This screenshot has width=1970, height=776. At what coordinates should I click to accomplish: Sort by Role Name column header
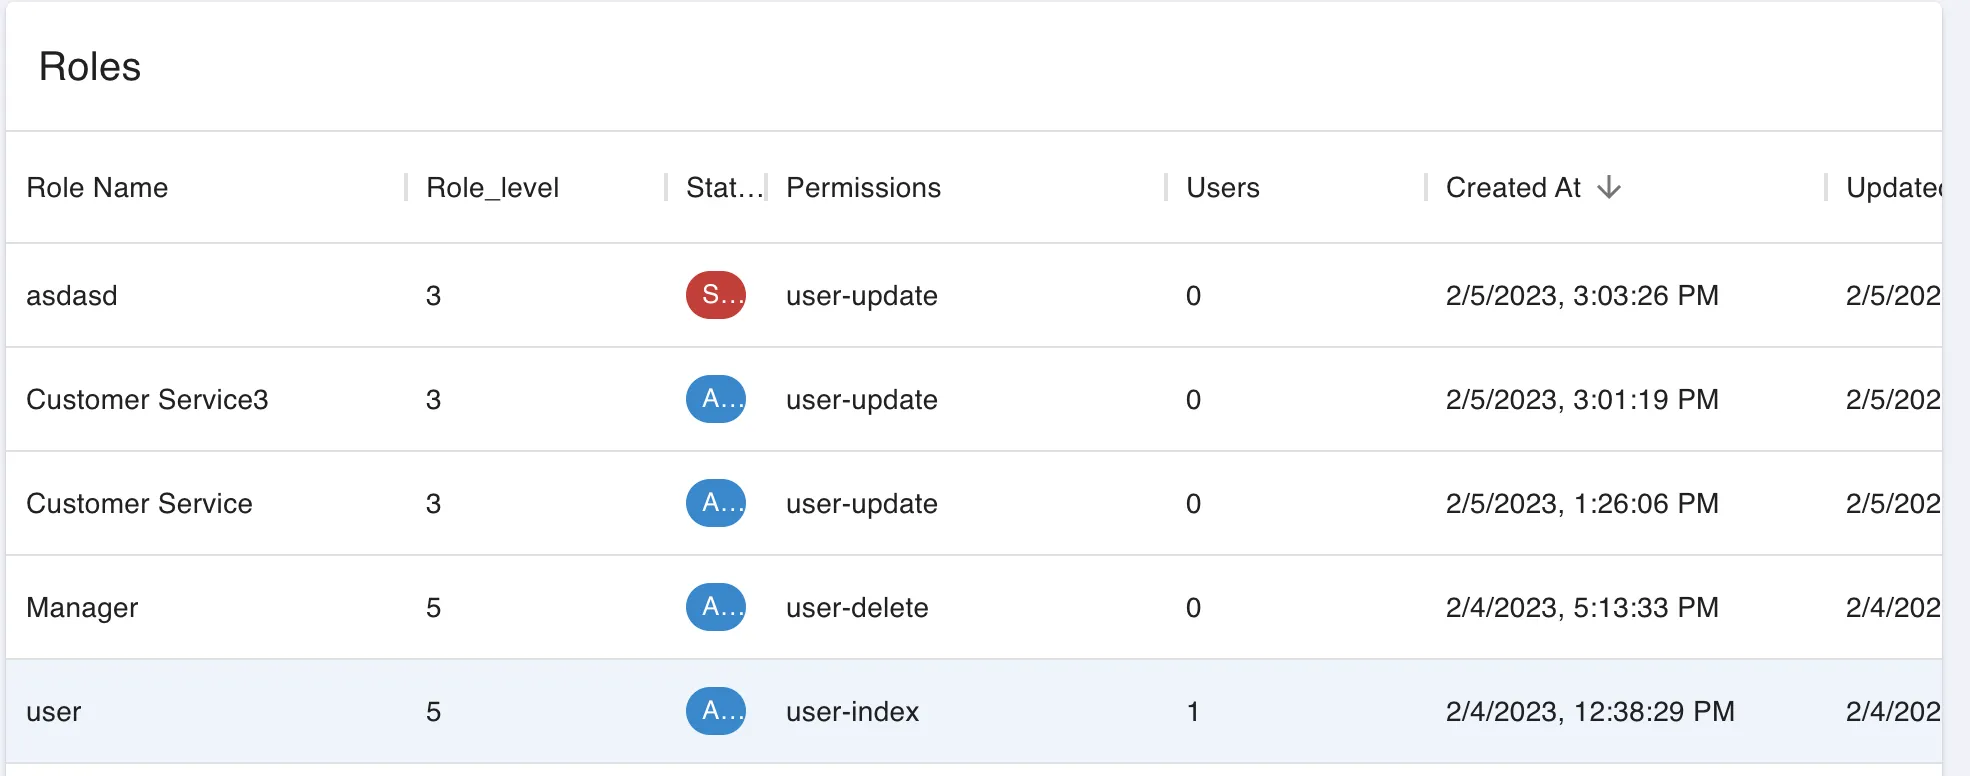97,187
